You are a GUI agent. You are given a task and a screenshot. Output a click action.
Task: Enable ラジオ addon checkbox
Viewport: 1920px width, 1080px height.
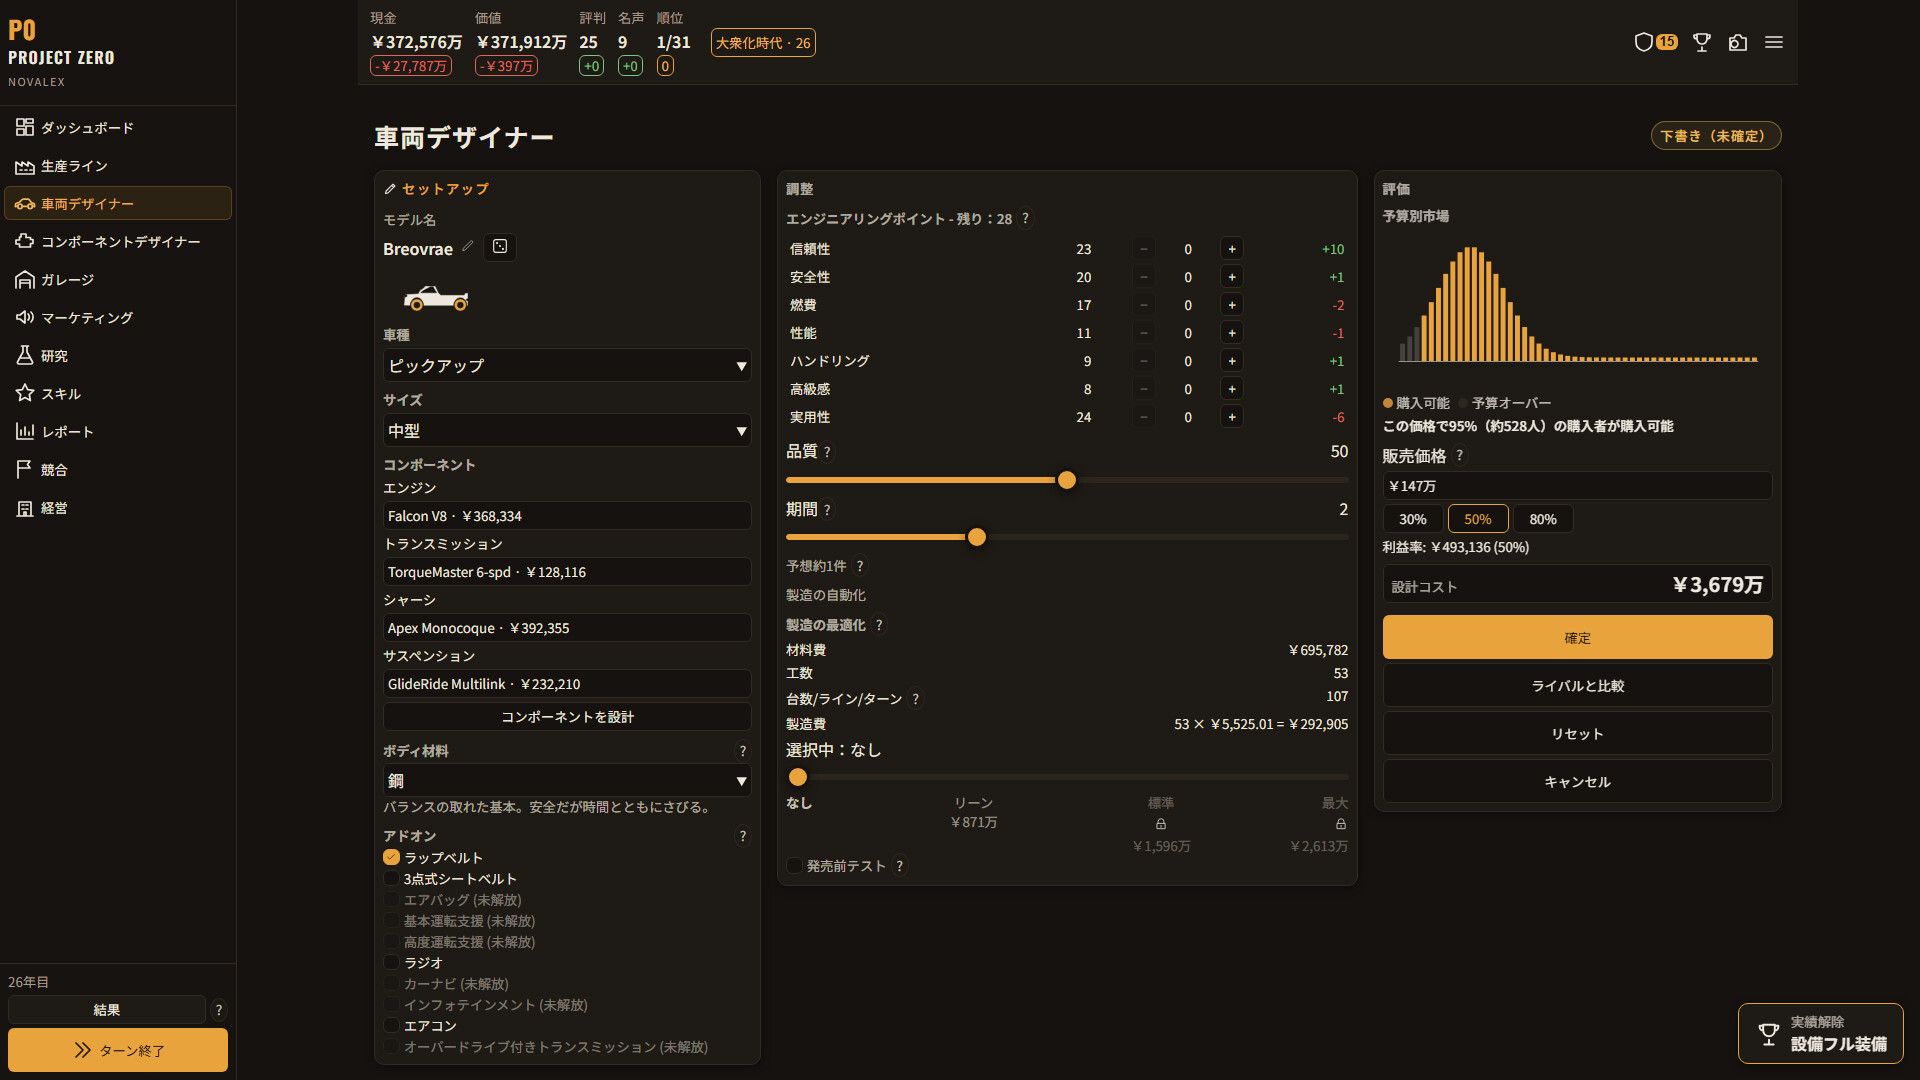pyautogui.click(x=391, y=962)
